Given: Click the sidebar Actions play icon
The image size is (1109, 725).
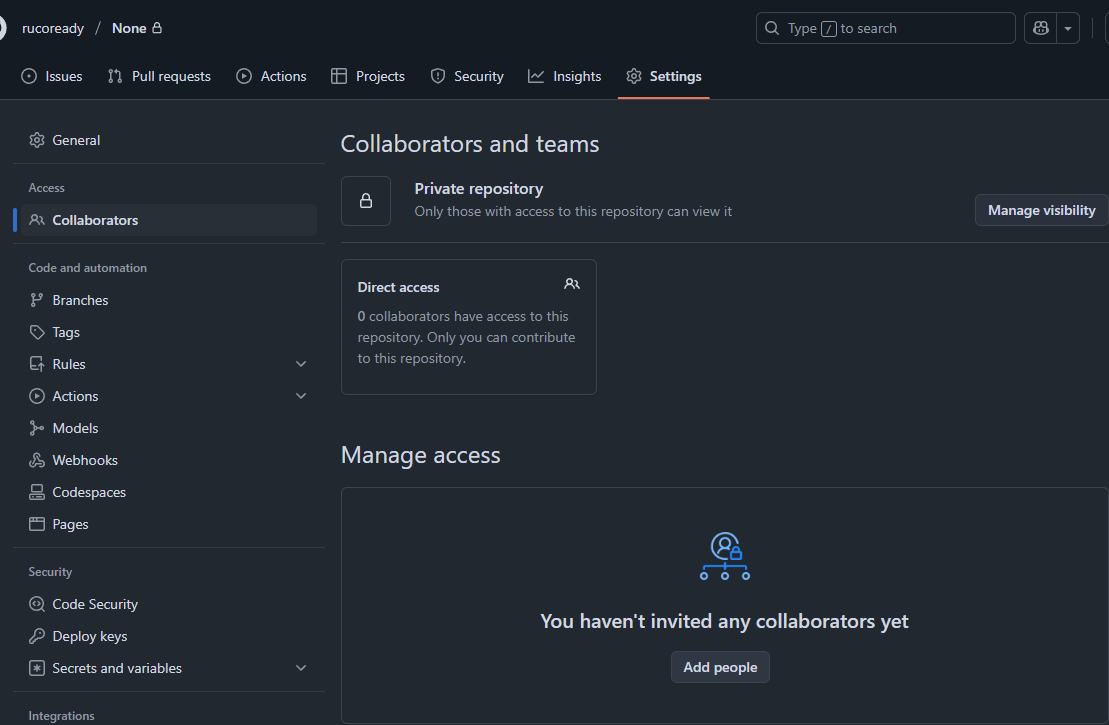Looking at the screenshot, I should tap(37, 396).
